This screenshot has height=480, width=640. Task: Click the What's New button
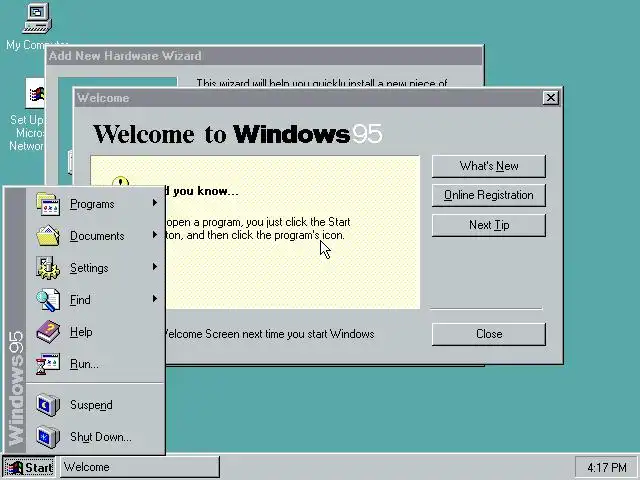pyautogui.click(x=489, y=166)
